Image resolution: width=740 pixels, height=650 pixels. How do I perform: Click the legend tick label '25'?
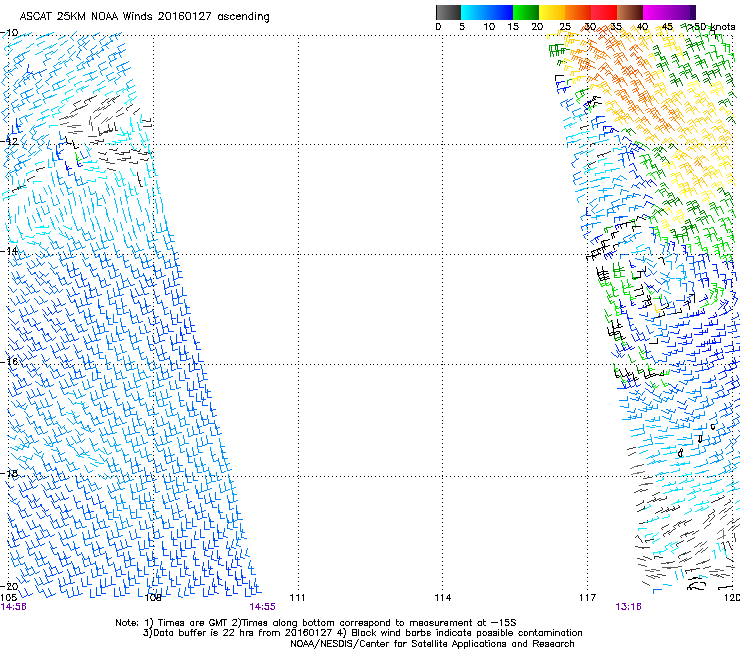coord(565,27)
